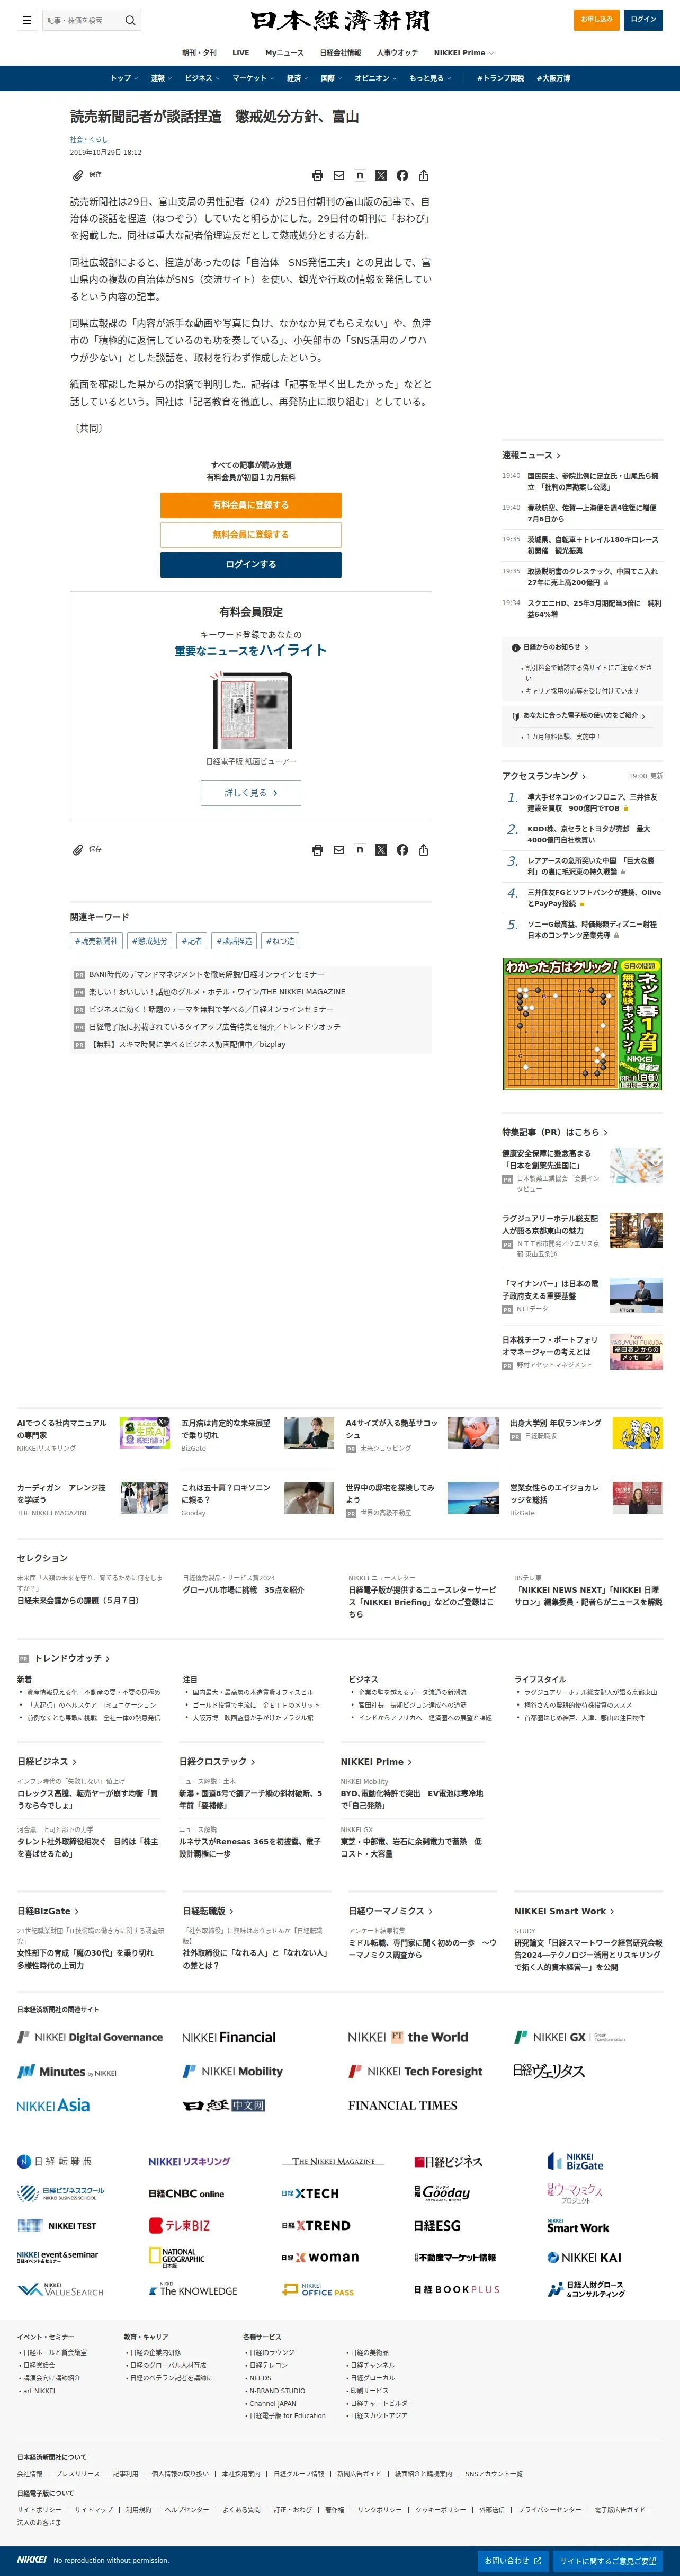Click the ログイン button in header
This screenshot has width=680, height=2576.
pos(643,19)
